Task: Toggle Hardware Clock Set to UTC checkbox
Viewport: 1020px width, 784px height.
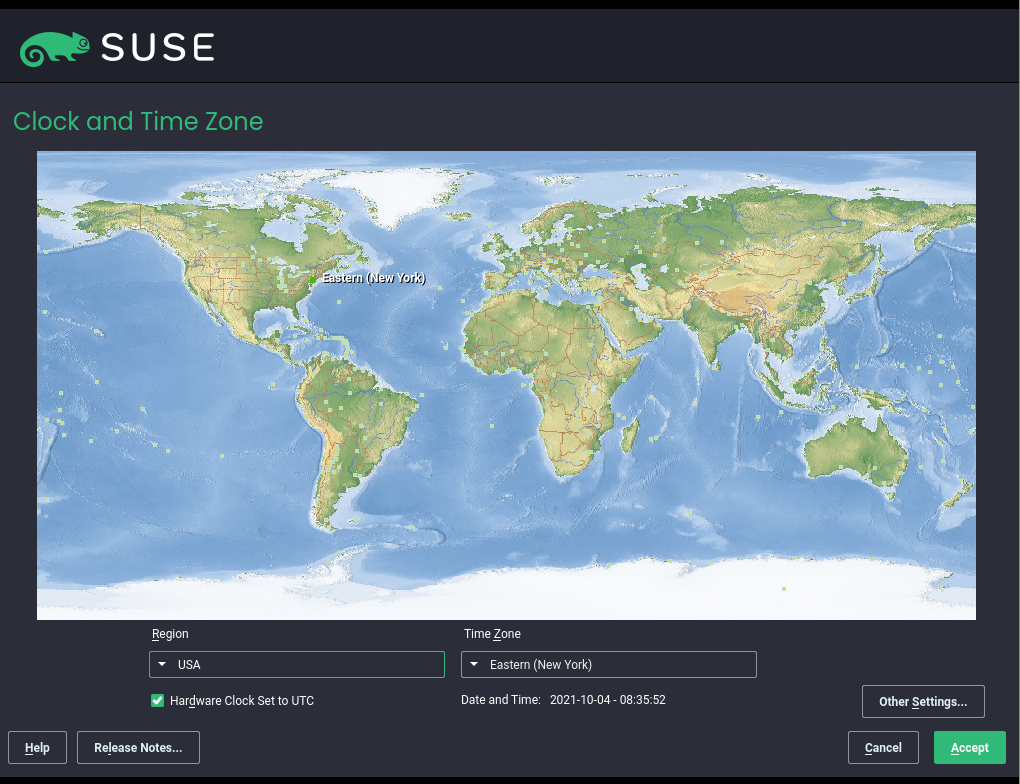Action: coord(157,701)
